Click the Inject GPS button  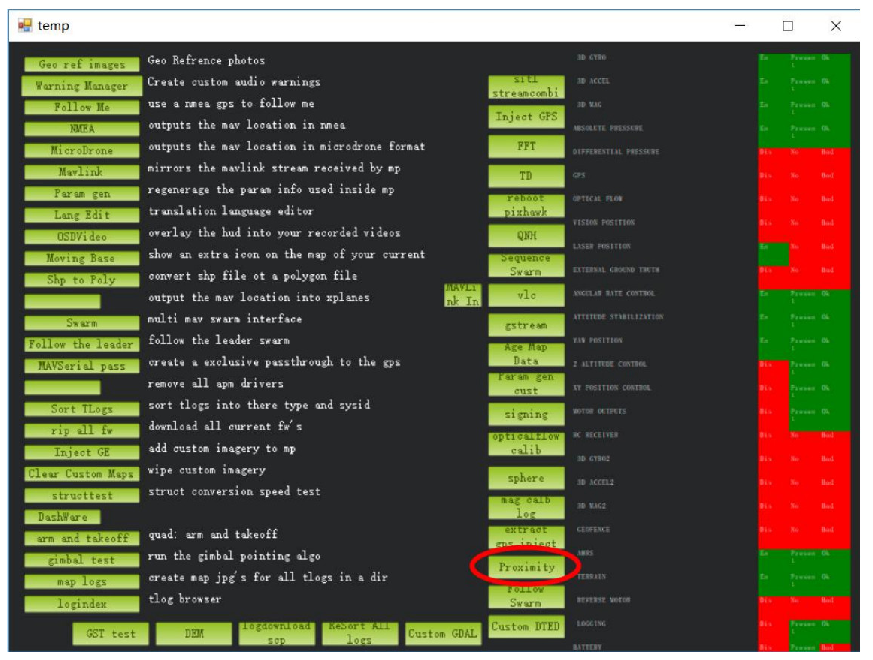(x=526, y=116)
